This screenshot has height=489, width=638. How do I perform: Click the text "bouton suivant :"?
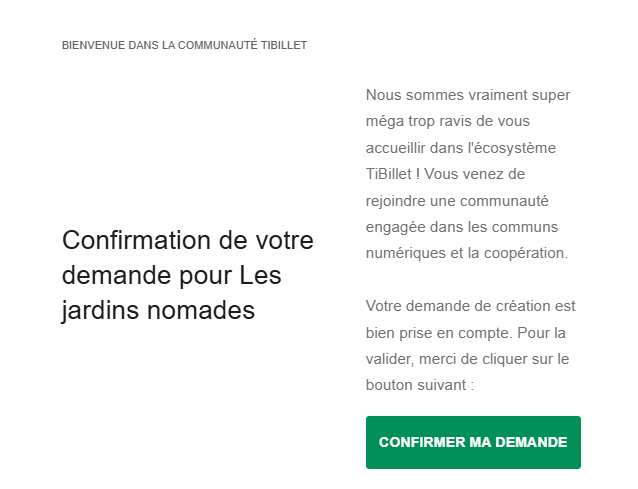[x=419, y=384]
